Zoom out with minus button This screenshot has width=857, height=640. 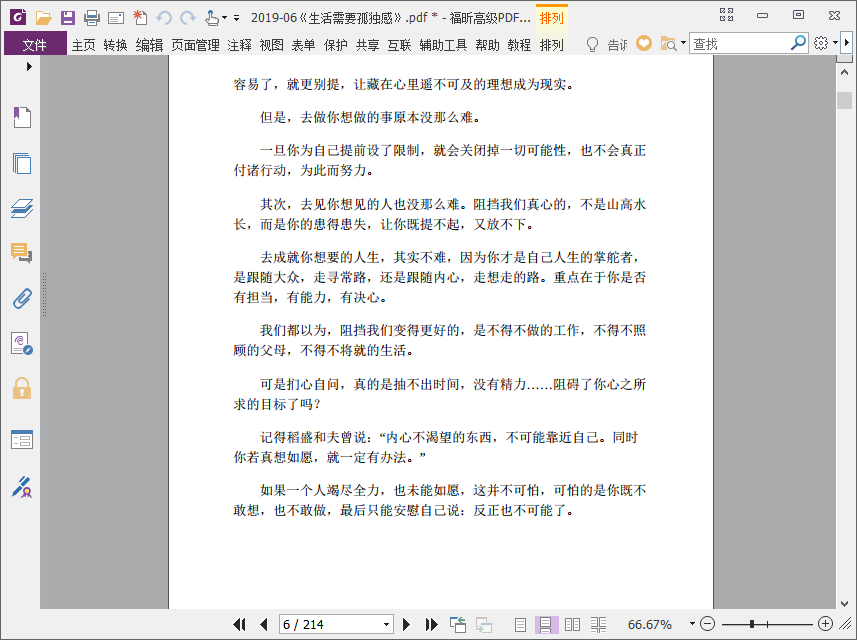(707, 624)
